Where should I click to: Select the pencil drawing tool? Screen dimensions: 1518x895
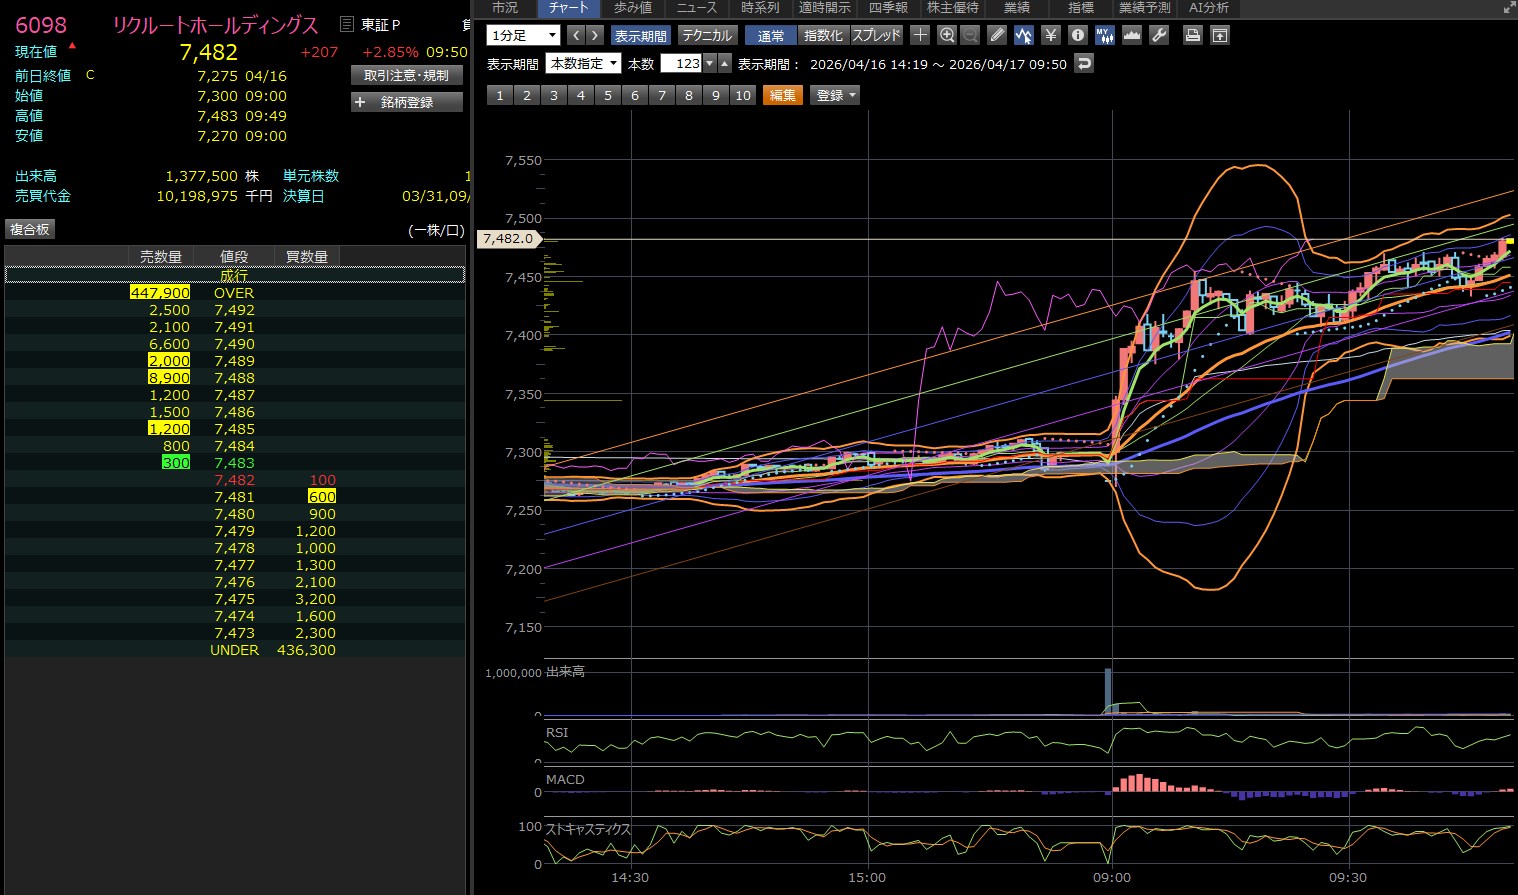[997, 35]
